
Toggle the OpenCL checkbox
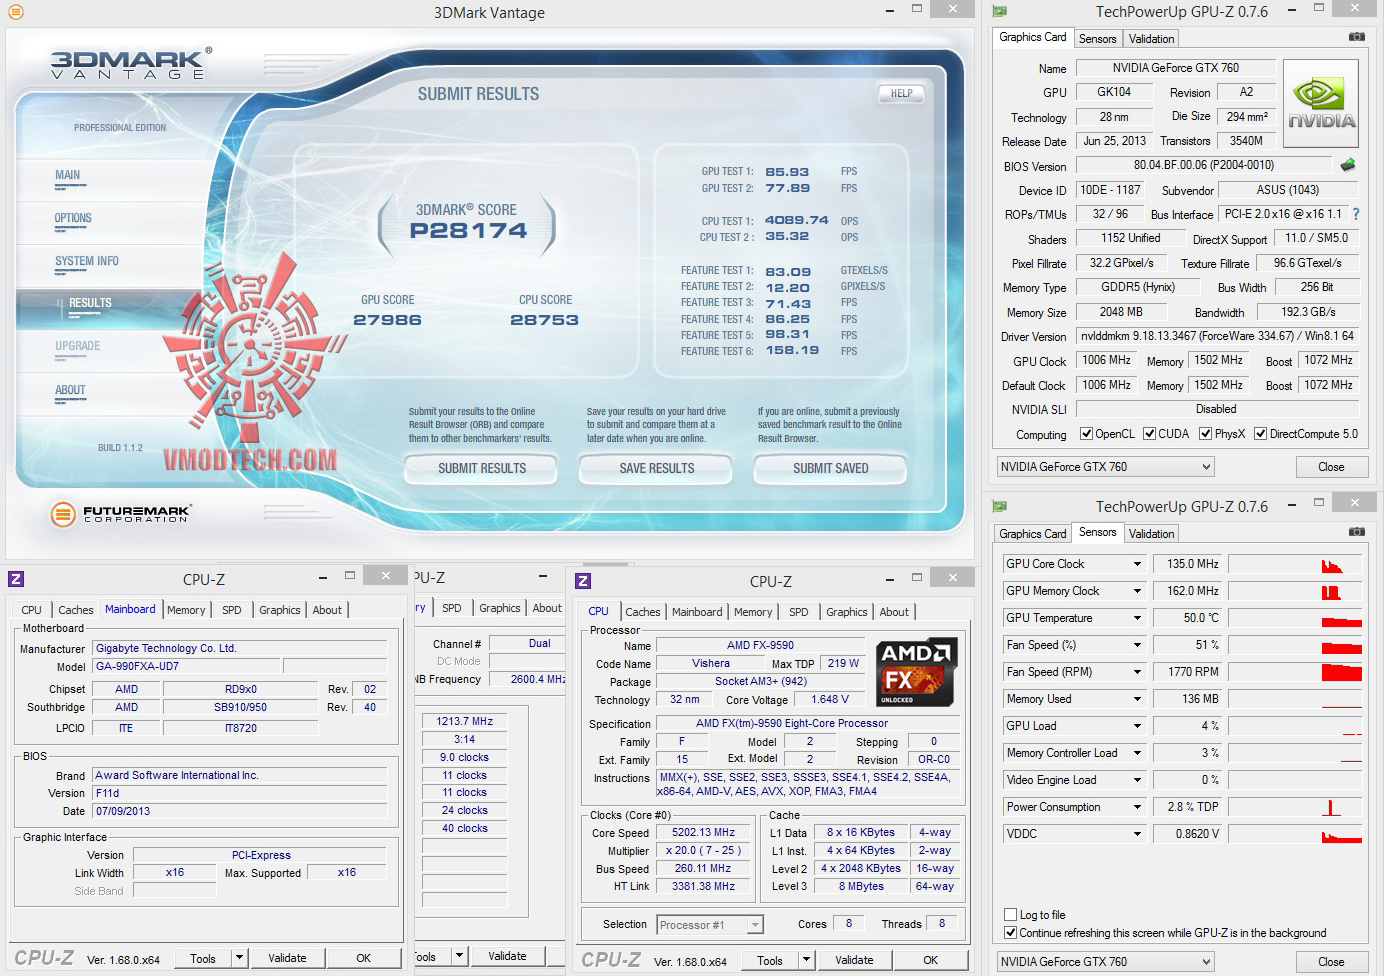[x=1087, y=434]
